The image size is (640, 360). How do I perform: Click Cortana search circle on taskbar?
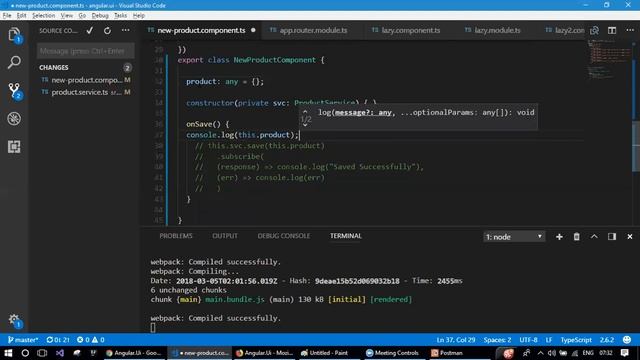point(25,353)
